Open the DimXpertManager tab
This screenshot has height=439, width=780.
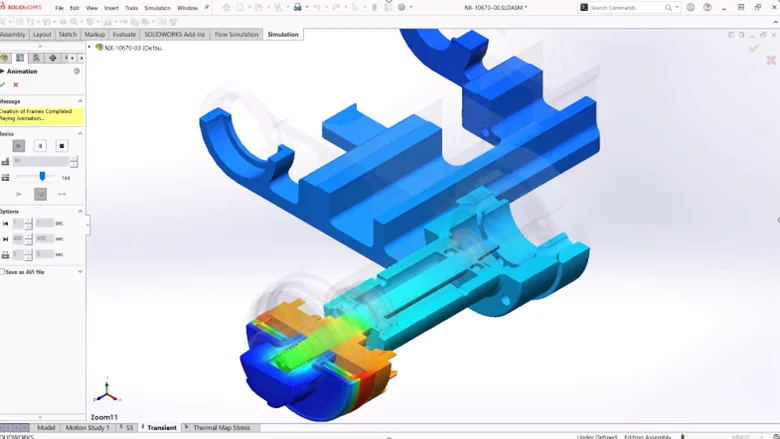(x=53, y=58)
